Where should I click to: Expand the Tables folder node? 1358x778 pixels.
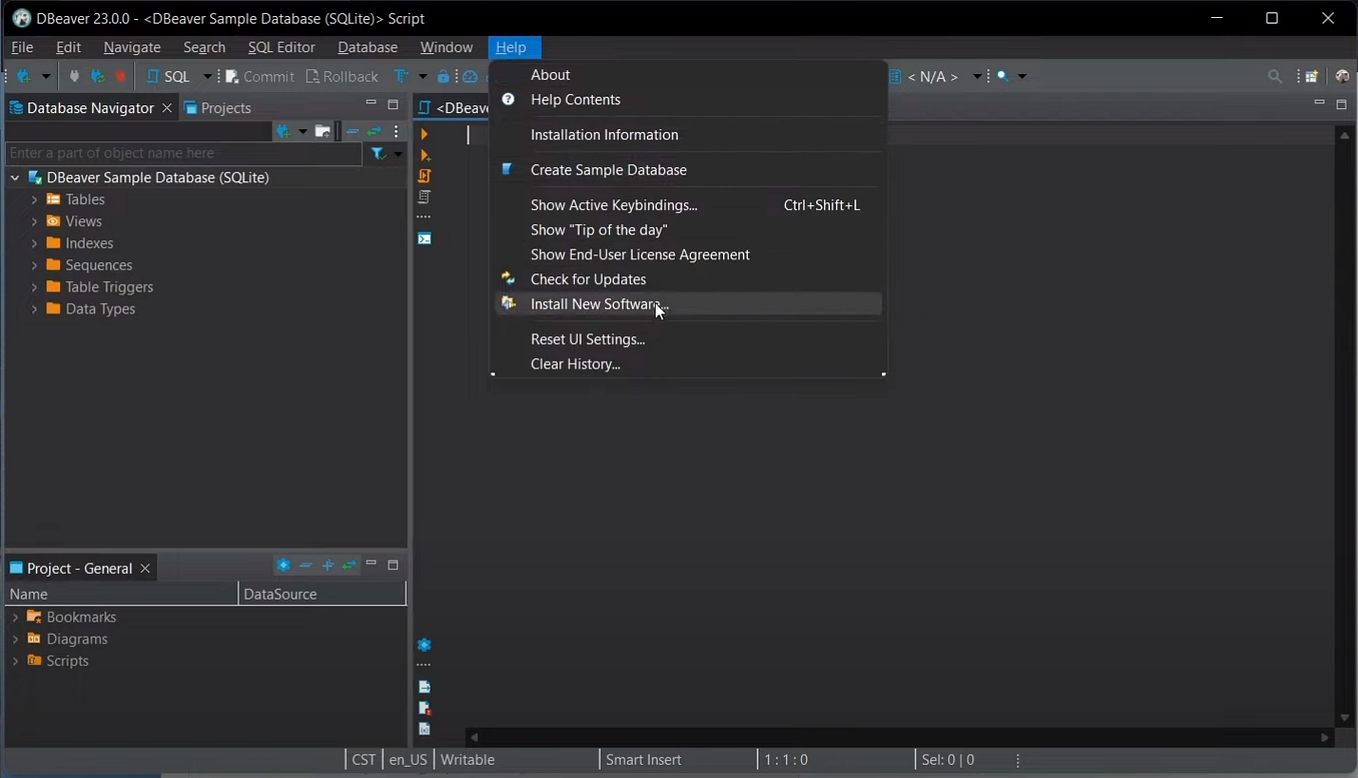(34, 200)
